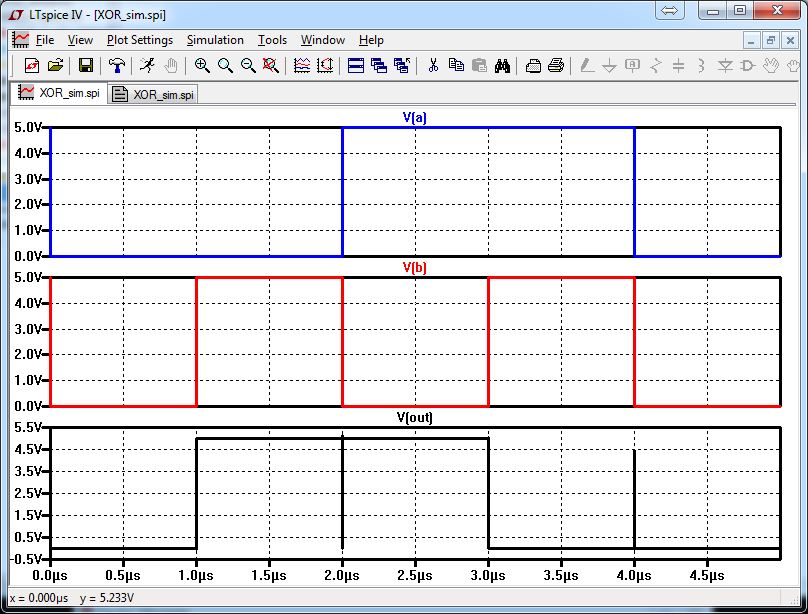Screen dimensions: 808x614
Task: Minimize the inner document window
Action: coord(751,40)
